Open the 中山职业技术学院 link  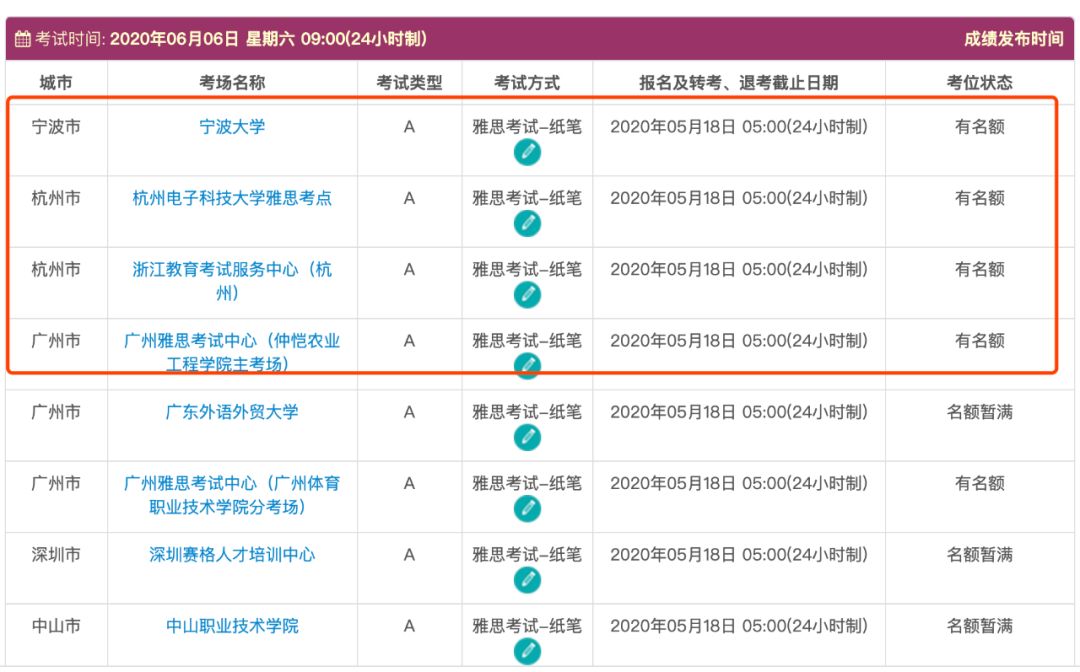[232, 626]
